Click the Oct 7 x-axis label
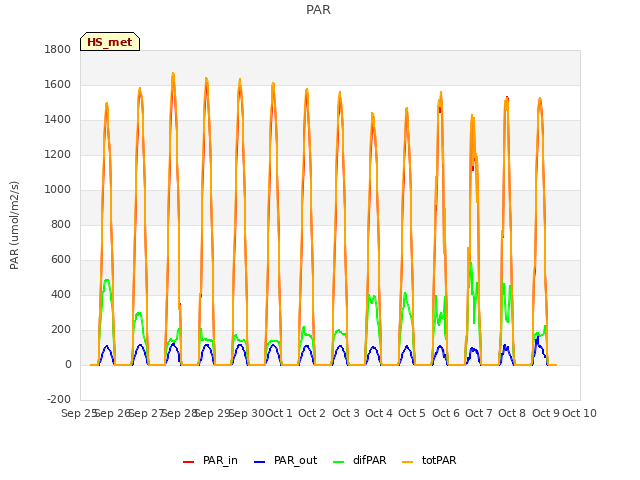 point(479,413)
